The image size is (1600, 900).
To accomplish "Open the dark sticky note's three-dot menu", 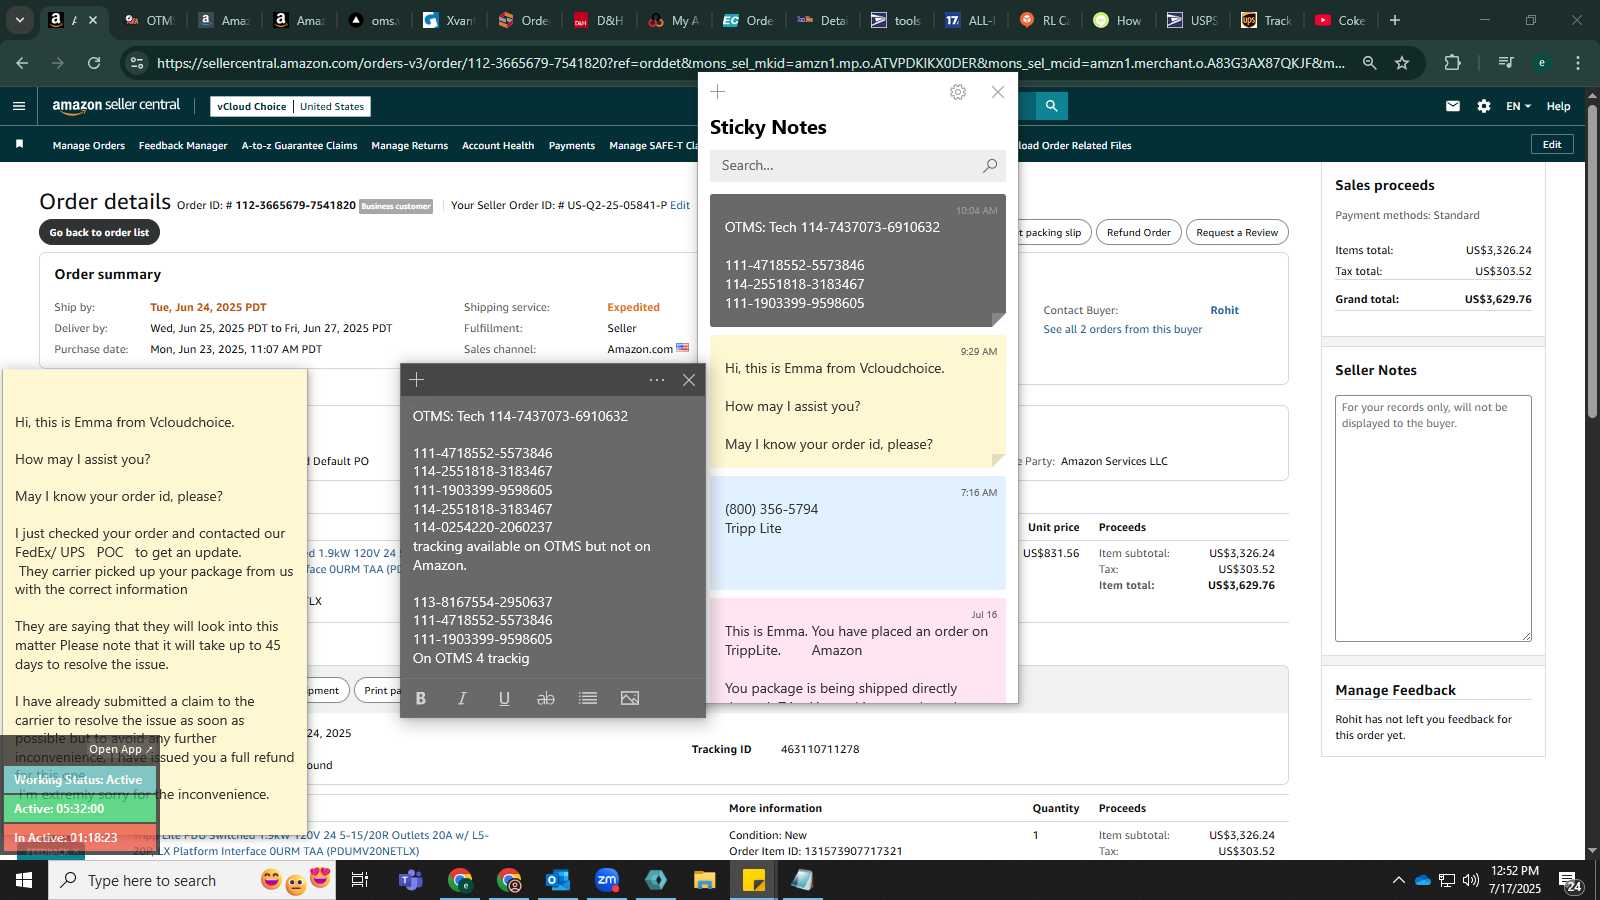I will 657,380.
